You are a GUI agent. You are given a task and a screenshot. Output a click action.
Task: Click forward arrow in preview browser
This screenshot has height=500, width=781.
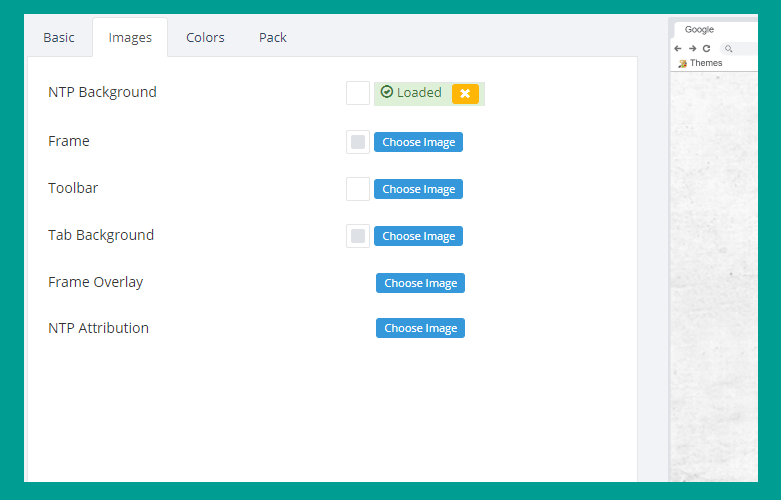(x=692, y=48)
